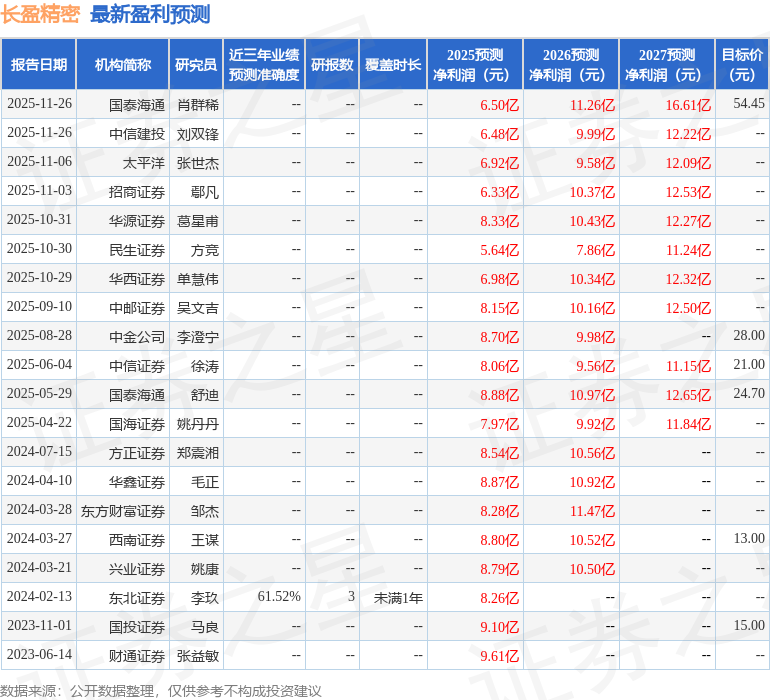This screenshot has width=770, height=700.
Task: Click the 最新盈利预测 heading
Action: (150, 14)
